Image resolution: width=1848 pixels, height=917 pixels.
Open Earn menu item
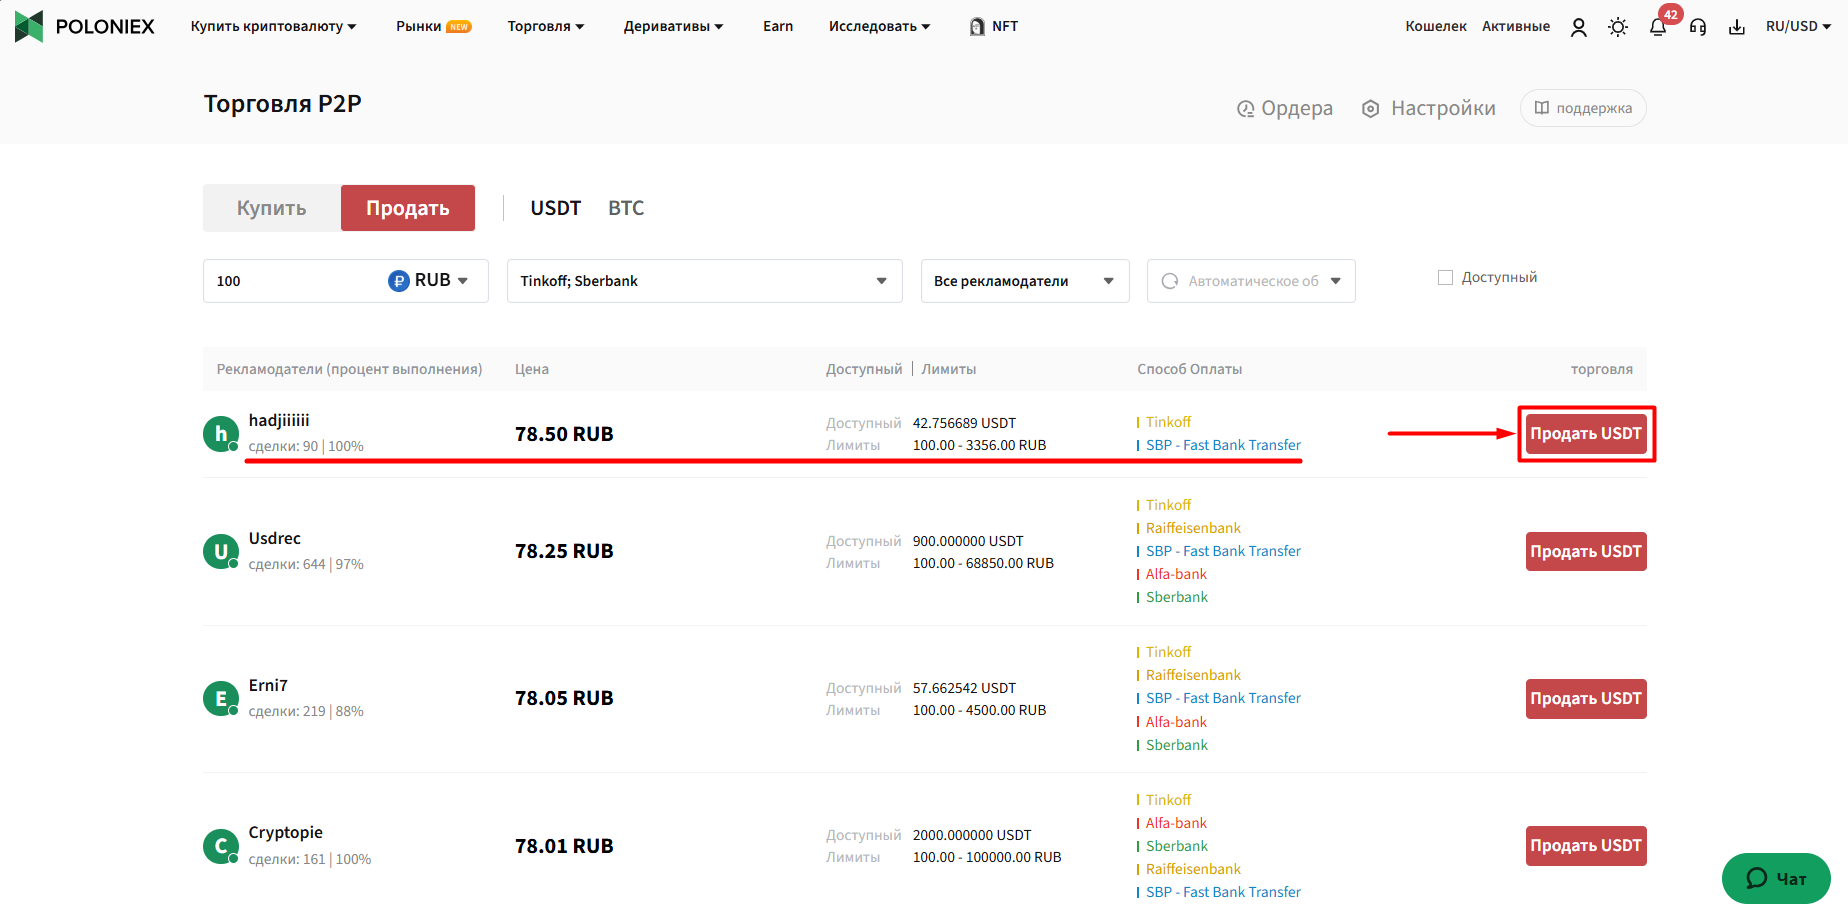[x=778, y=26]
